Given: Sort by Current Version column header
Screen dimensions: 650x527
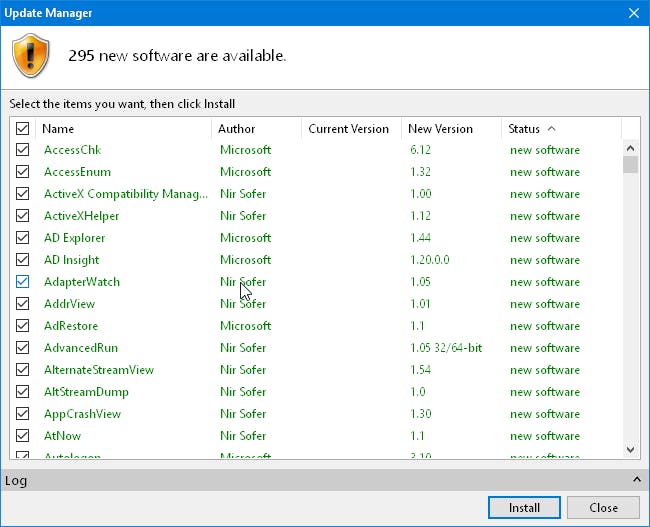Looking at the screenshot, I should coord(351,129).
